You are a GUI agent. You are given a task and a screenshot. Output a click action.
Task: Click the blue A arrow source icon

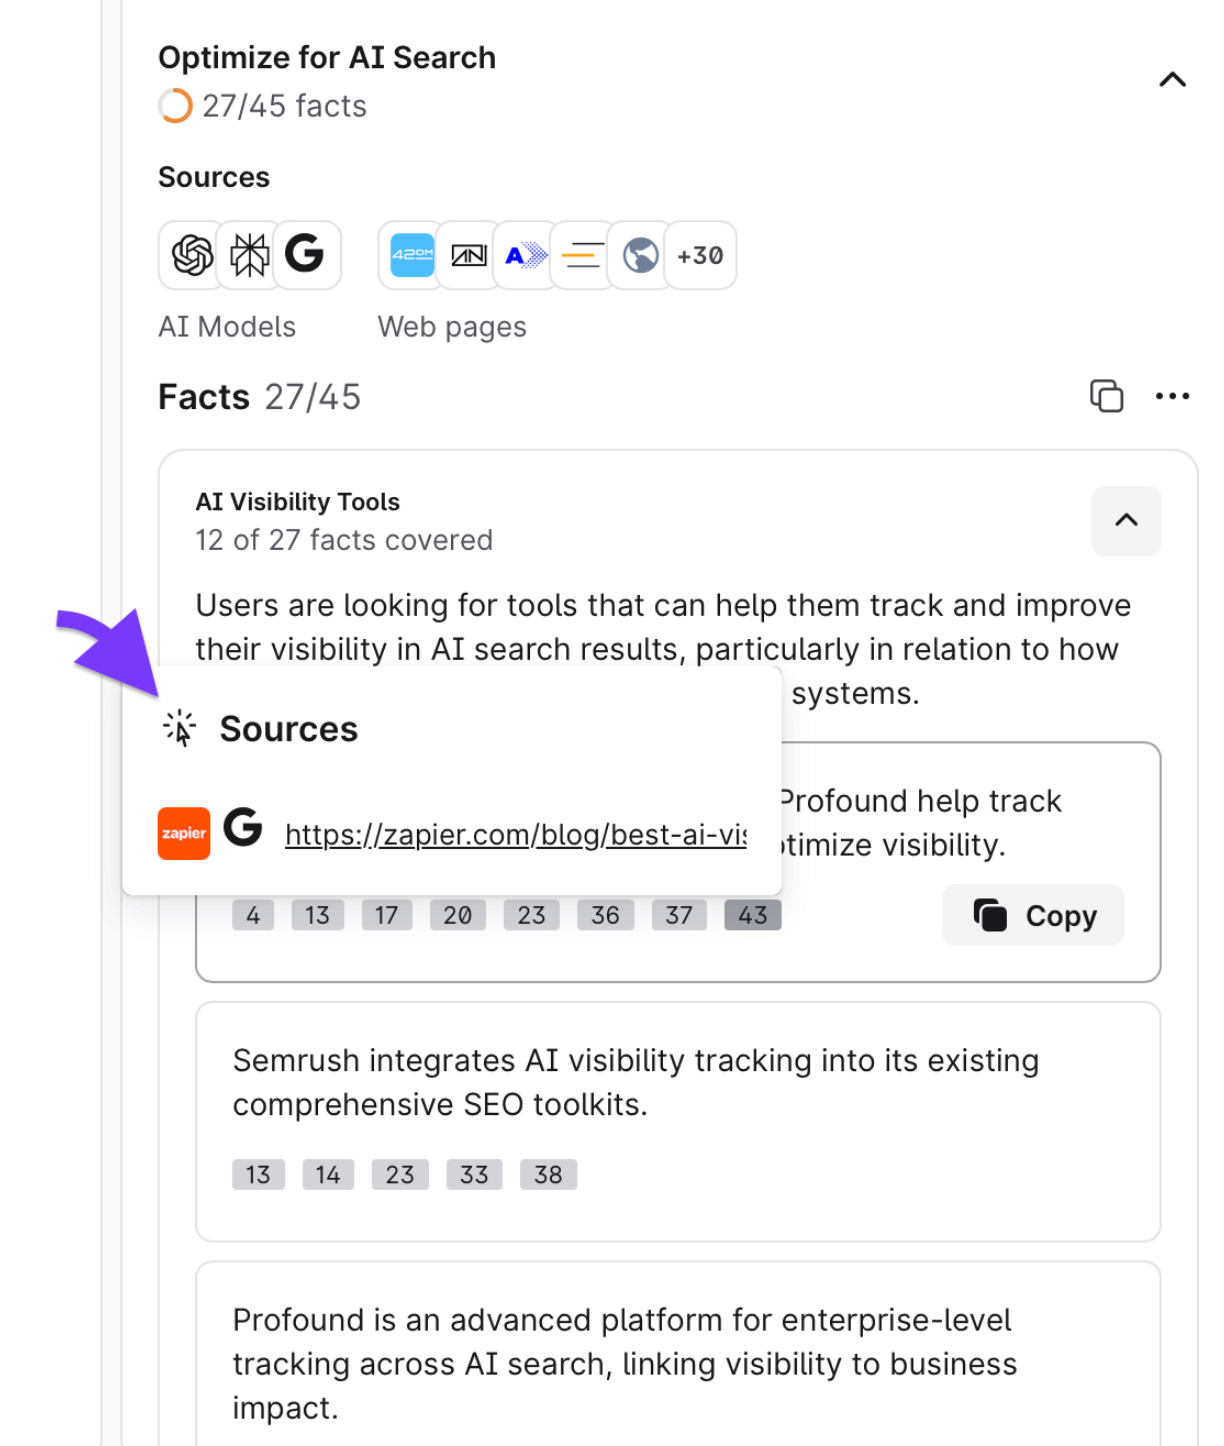point(526,256)
